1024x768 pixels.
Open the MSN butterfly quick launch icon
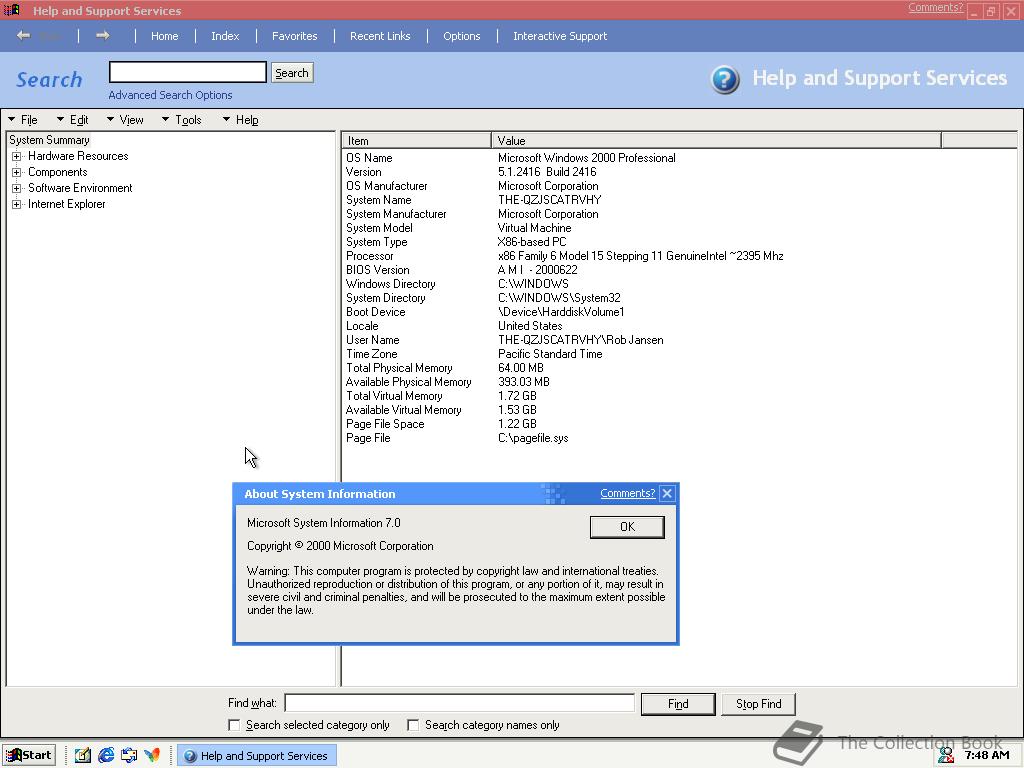pos(152,755)
